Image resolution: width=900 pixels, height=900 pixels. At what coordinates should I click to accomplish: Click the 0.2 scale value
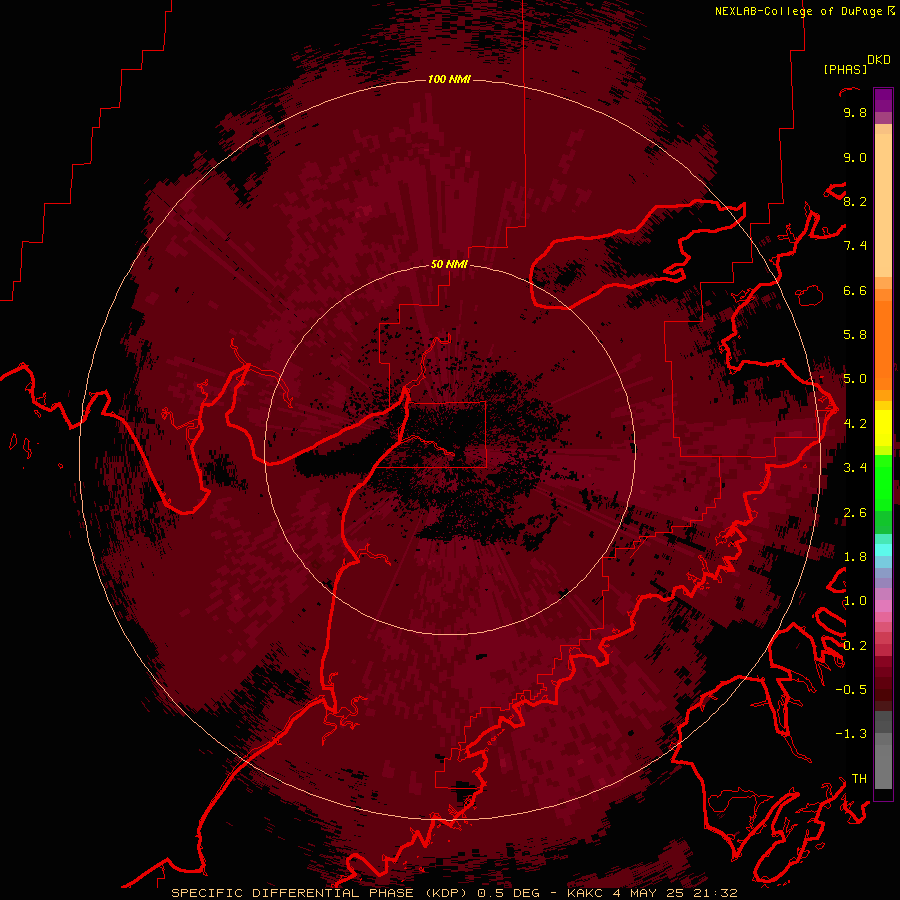[x=855, y=646]
